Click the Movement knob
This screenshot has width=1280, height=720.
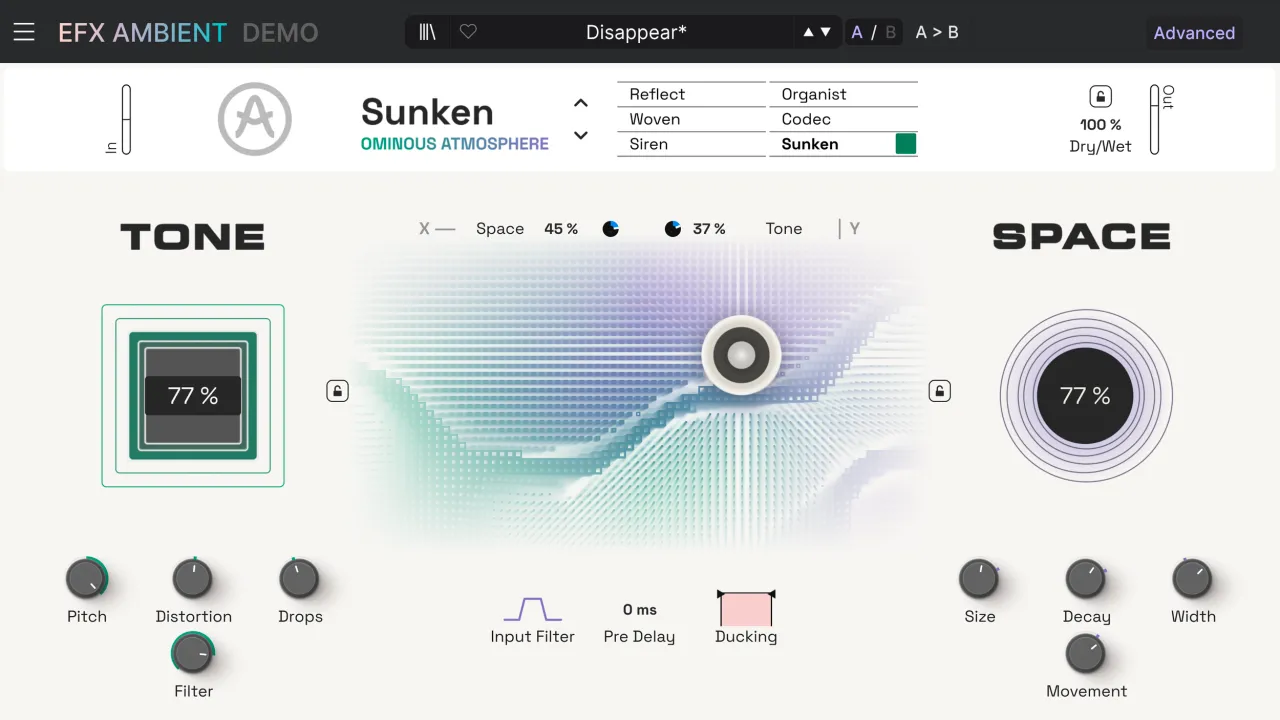pyautogui.click(x=1085, y=654)
